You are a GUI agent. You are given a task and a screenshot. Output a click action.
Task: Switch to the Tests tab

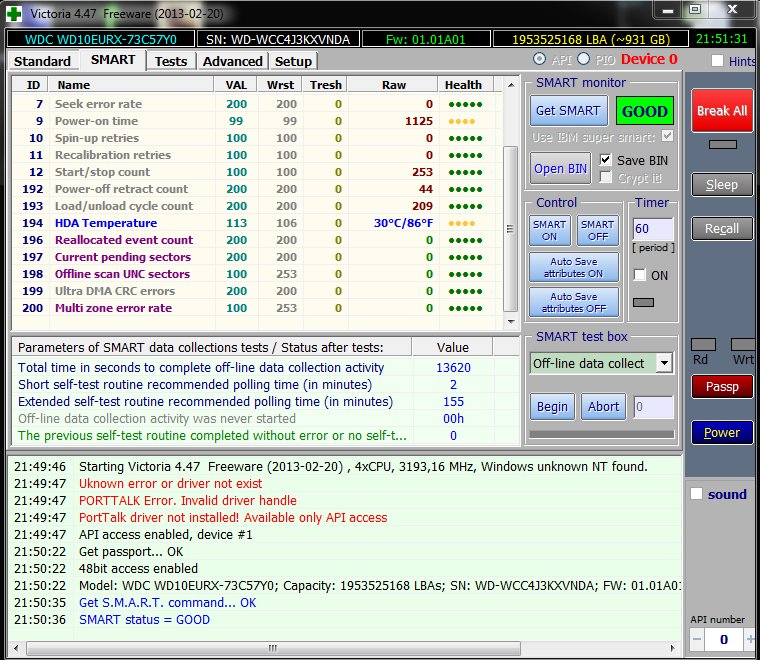171,61
